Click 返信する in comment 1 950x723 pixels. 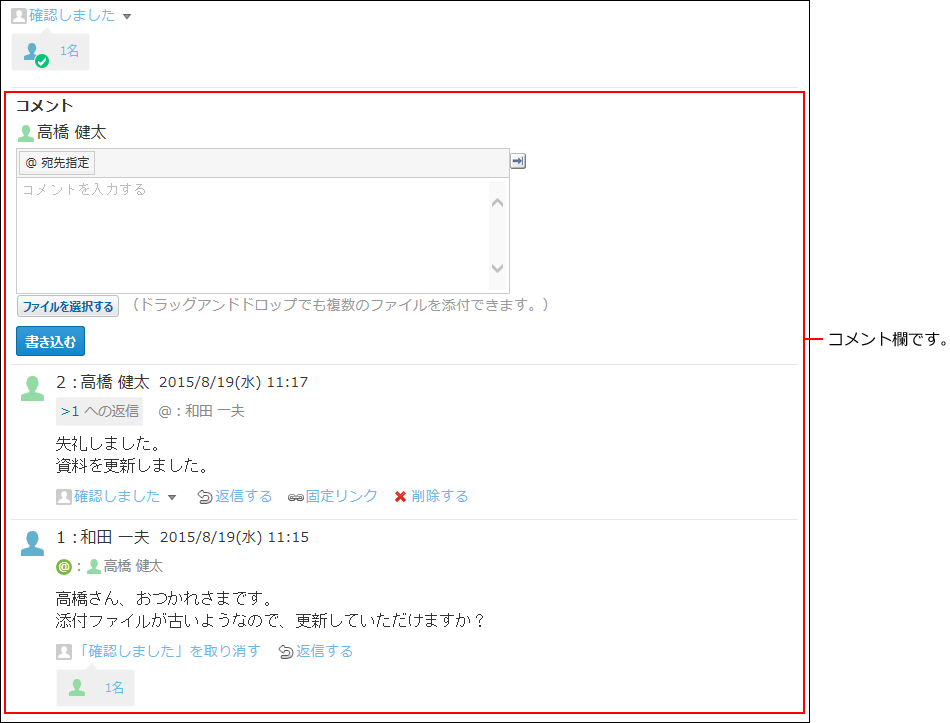pos(325,651)
